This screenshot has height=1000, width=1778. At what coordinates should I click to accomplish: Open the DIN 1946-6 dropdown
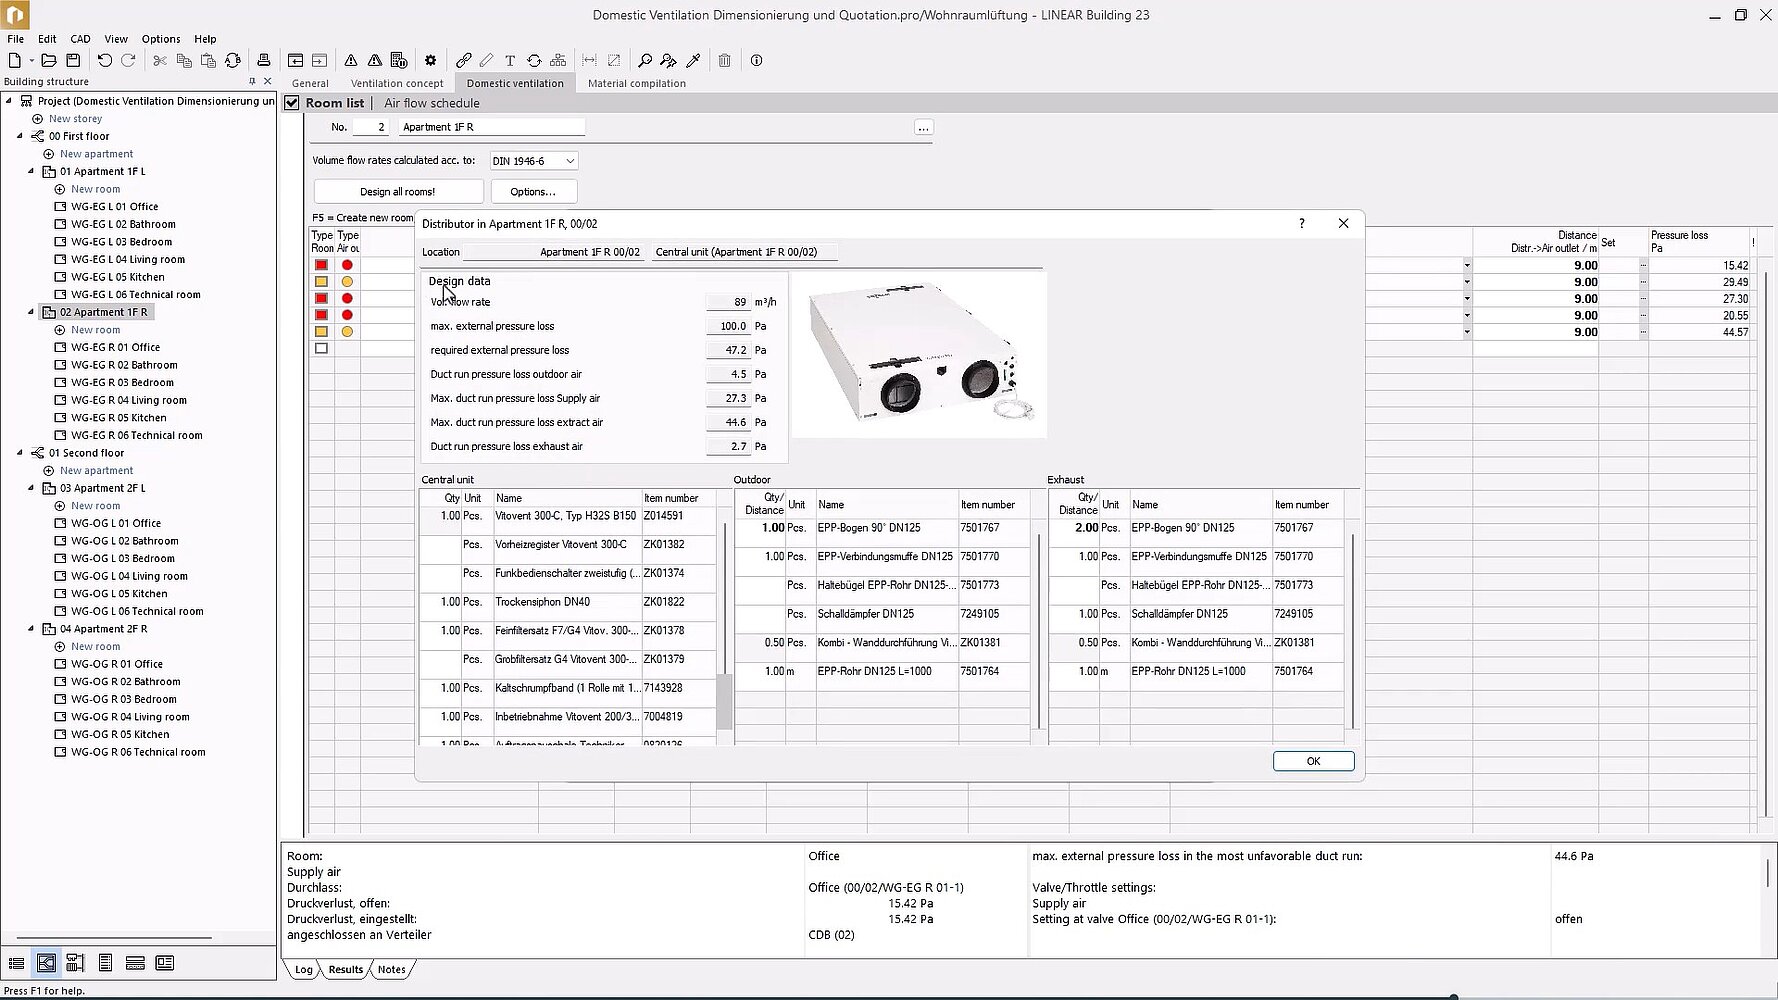(x=534, y=161)
